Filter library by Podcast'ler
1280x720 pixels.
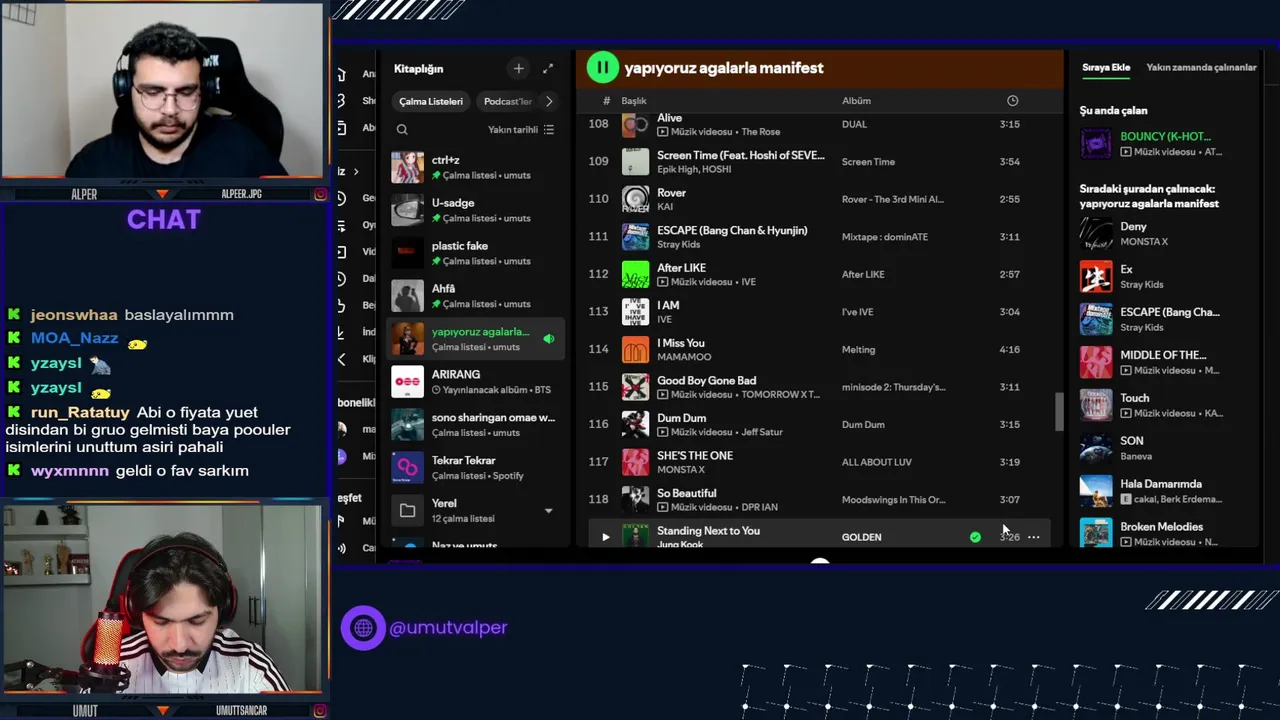coord(508,101)
